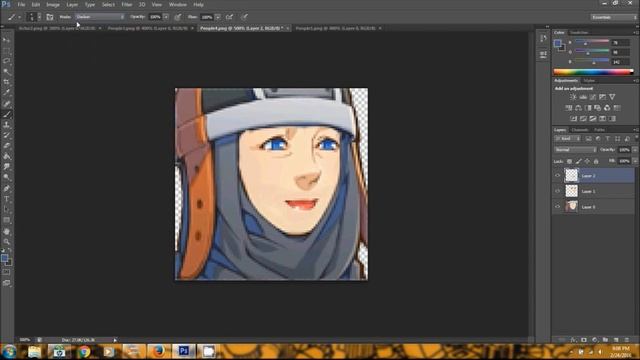Select the Rectangular Marquee tool
Viewport: 640px width, 360px height.
point(7,51)
